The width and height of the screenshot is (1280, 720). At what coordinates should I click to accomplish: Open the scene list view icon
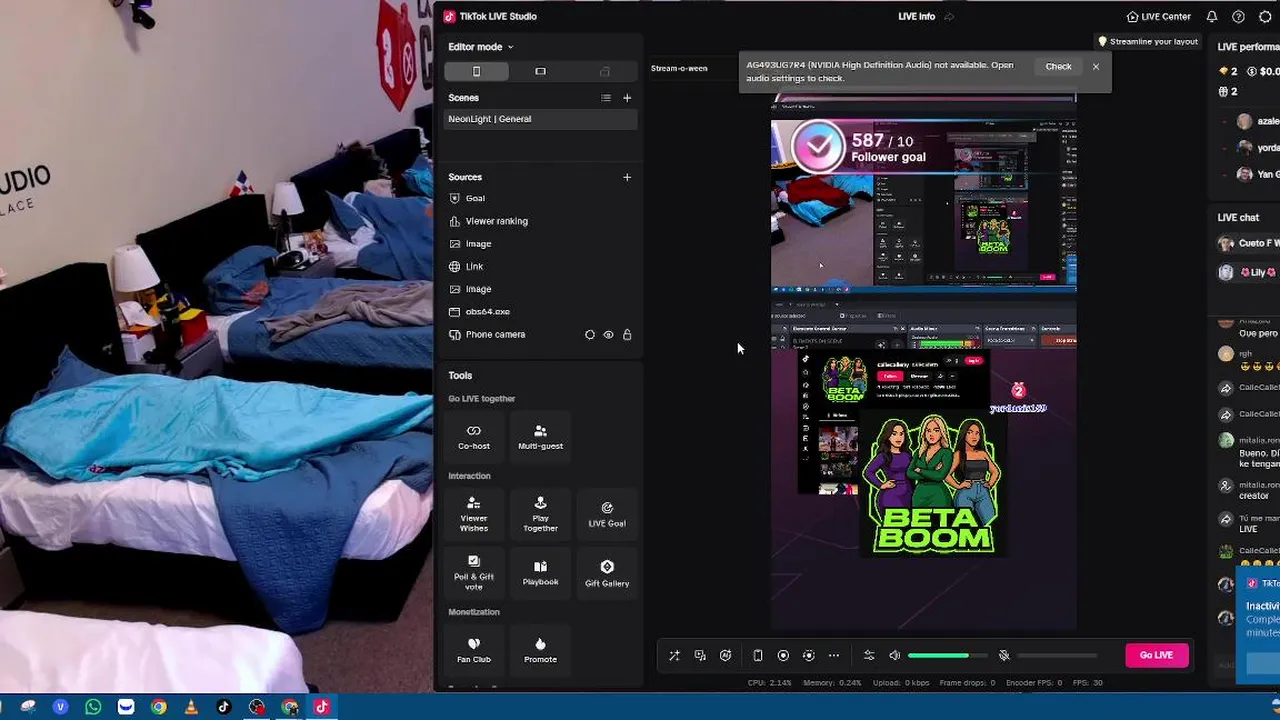point(605,98)
